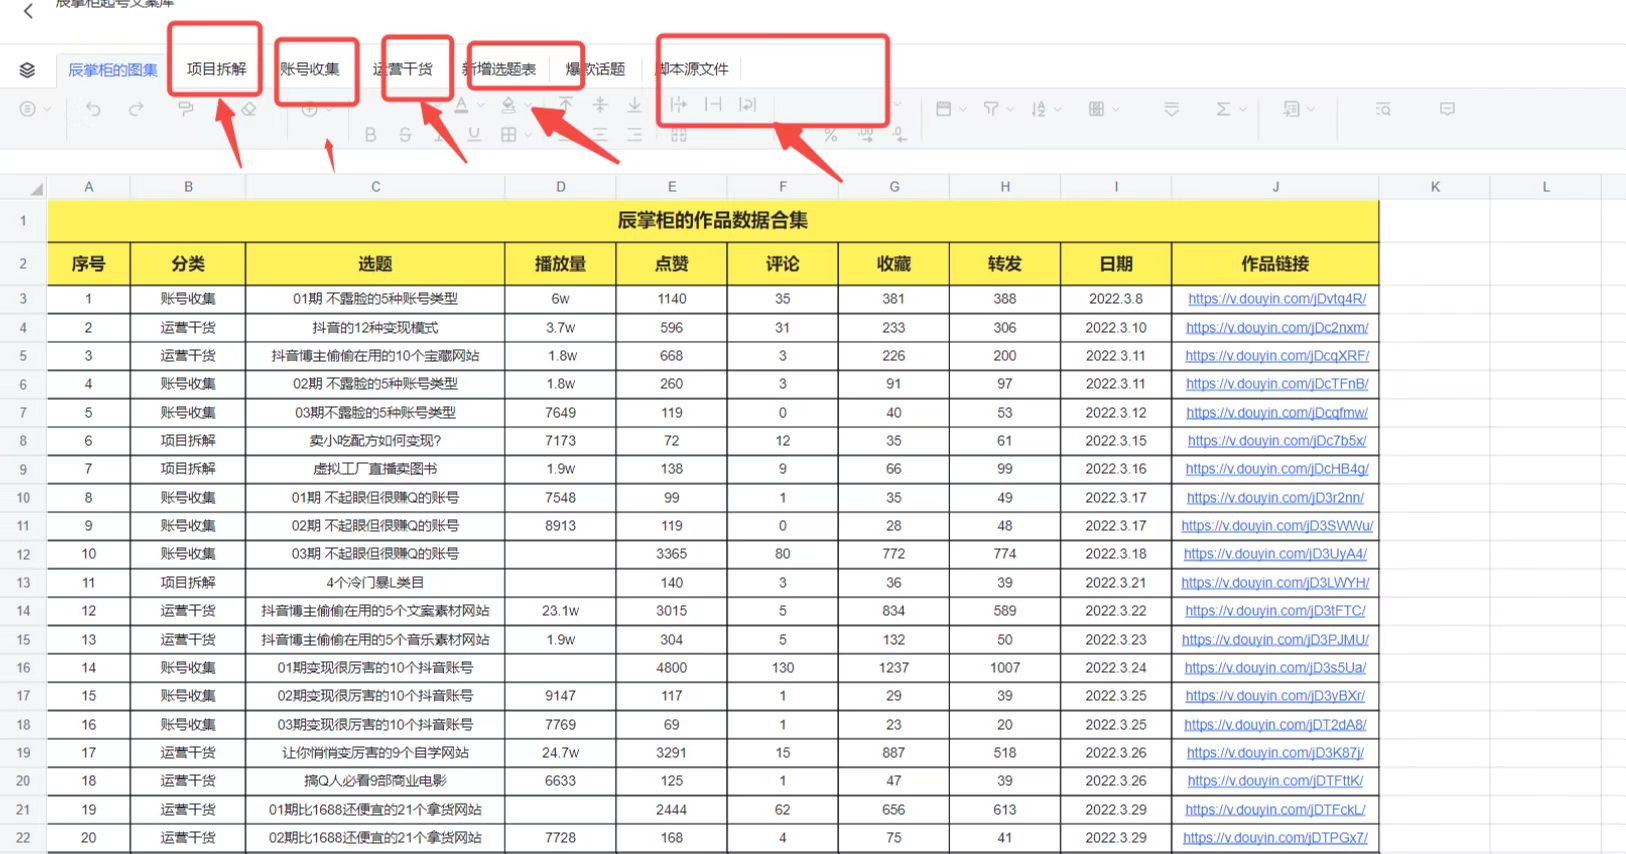
Task: Enable text wrap mode
Action: point(747,104)
